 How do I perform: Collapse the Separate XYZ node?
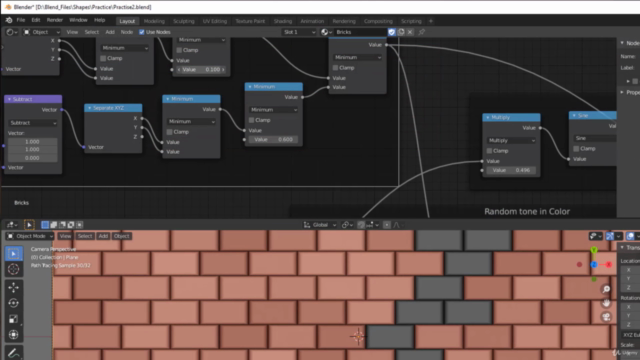pos(89,108)
